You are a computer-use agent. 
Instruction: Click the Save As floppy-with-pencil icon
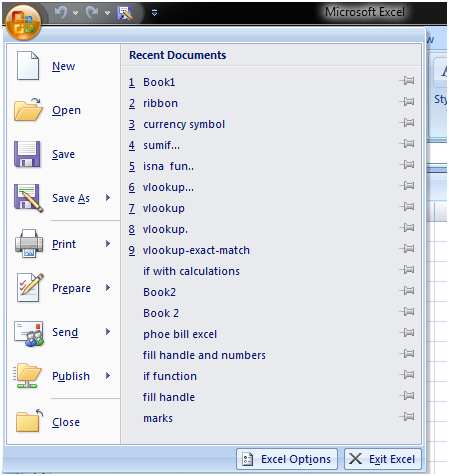coord(28,198)
